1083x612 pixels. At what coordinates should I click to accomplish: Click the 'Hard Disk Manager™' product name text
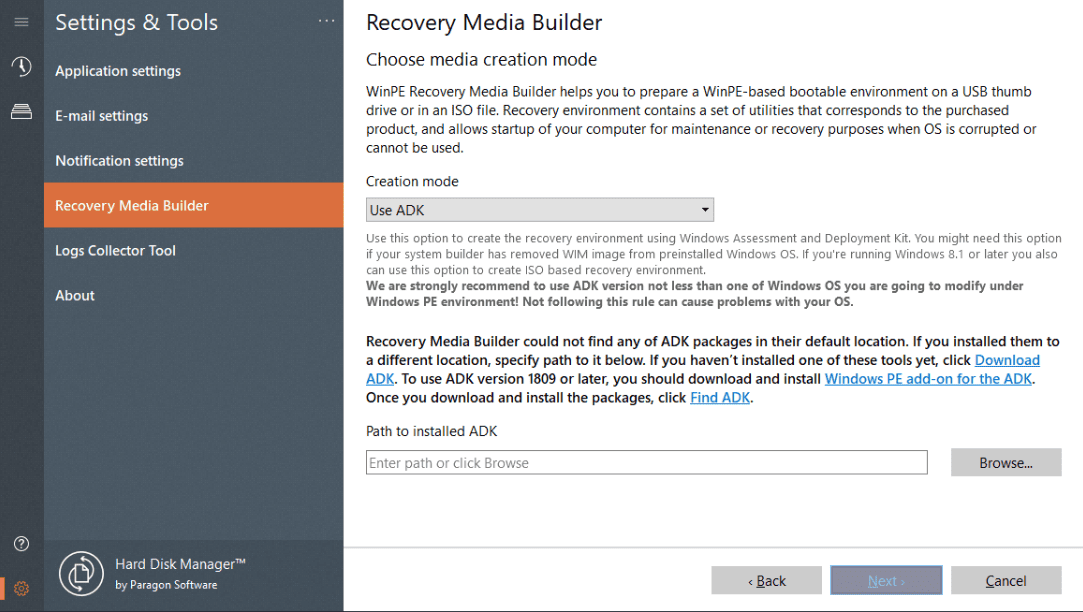[180, 564]
